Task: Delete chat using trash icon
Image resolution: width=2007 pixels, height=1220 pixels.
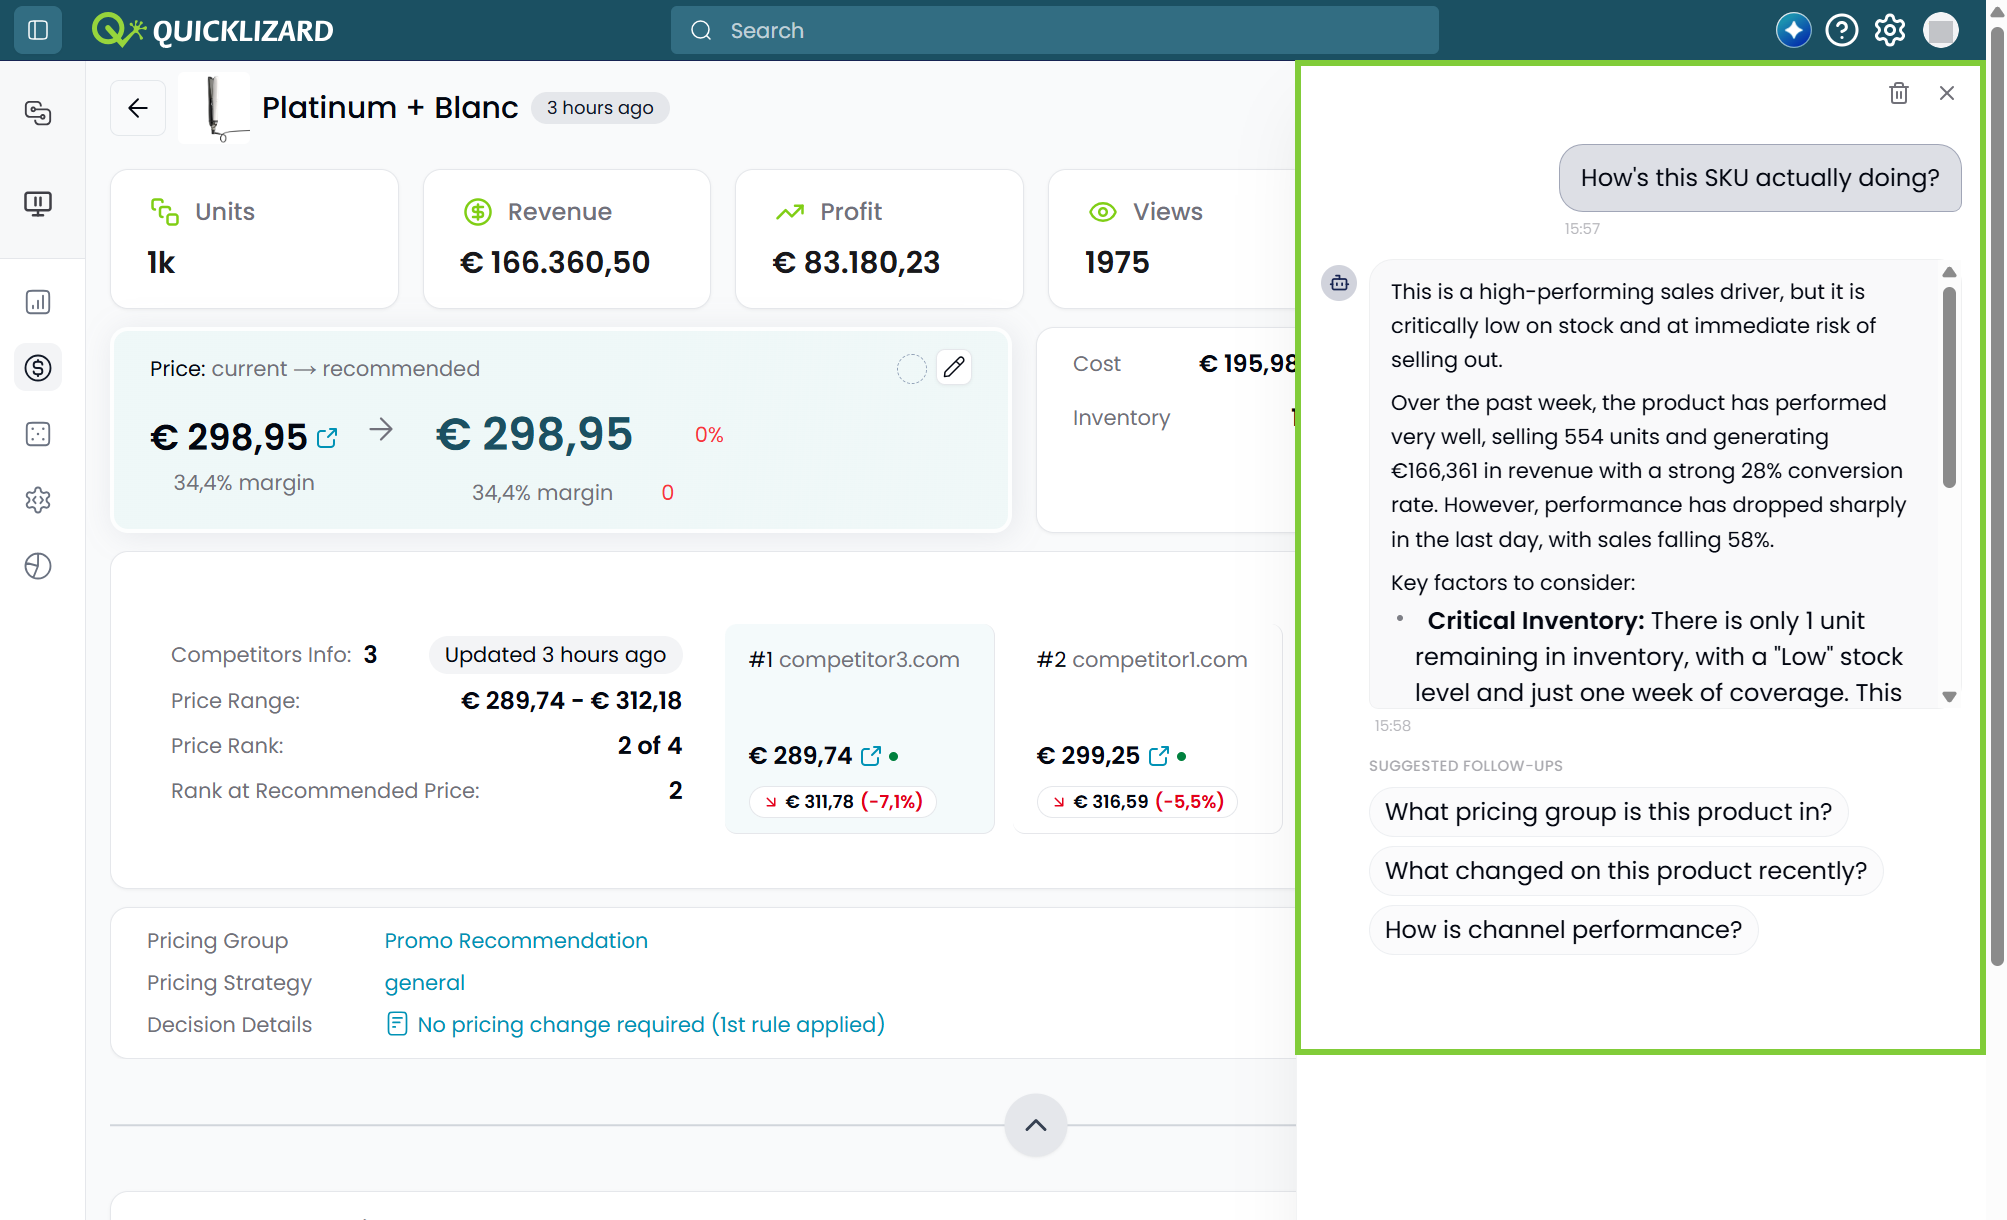Action: click(x=1898, y=93)
